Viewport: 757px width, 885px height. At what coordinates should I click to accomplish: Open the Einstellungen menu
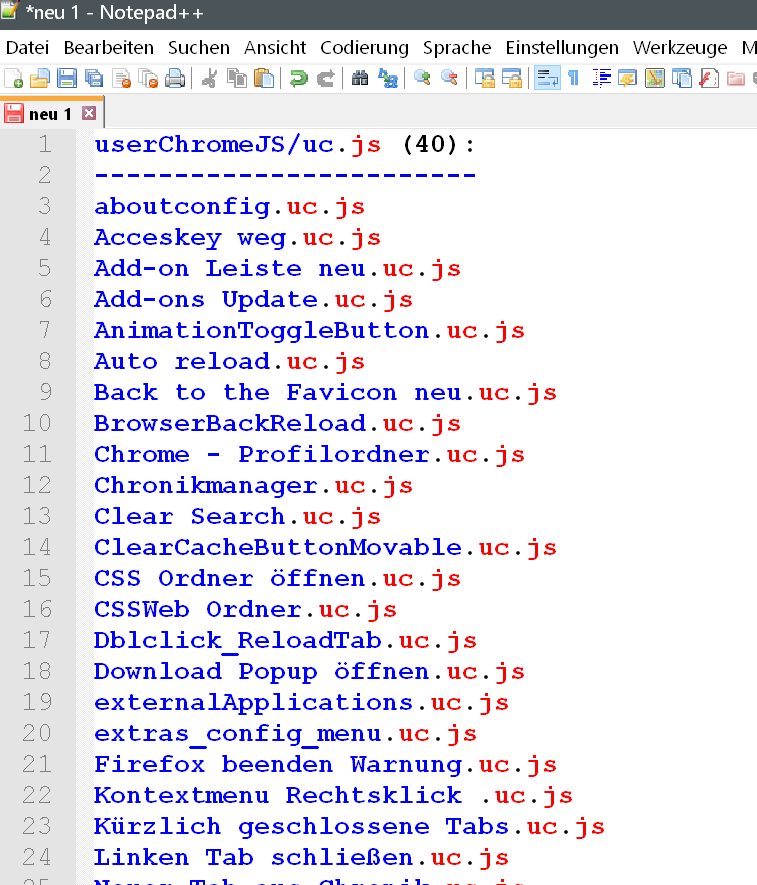point(562,47)
